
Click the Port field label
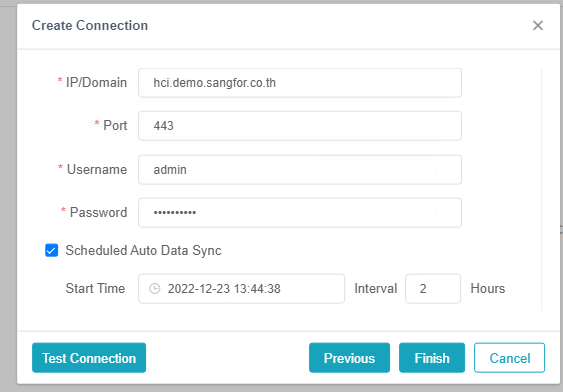(x=115, y=125)
